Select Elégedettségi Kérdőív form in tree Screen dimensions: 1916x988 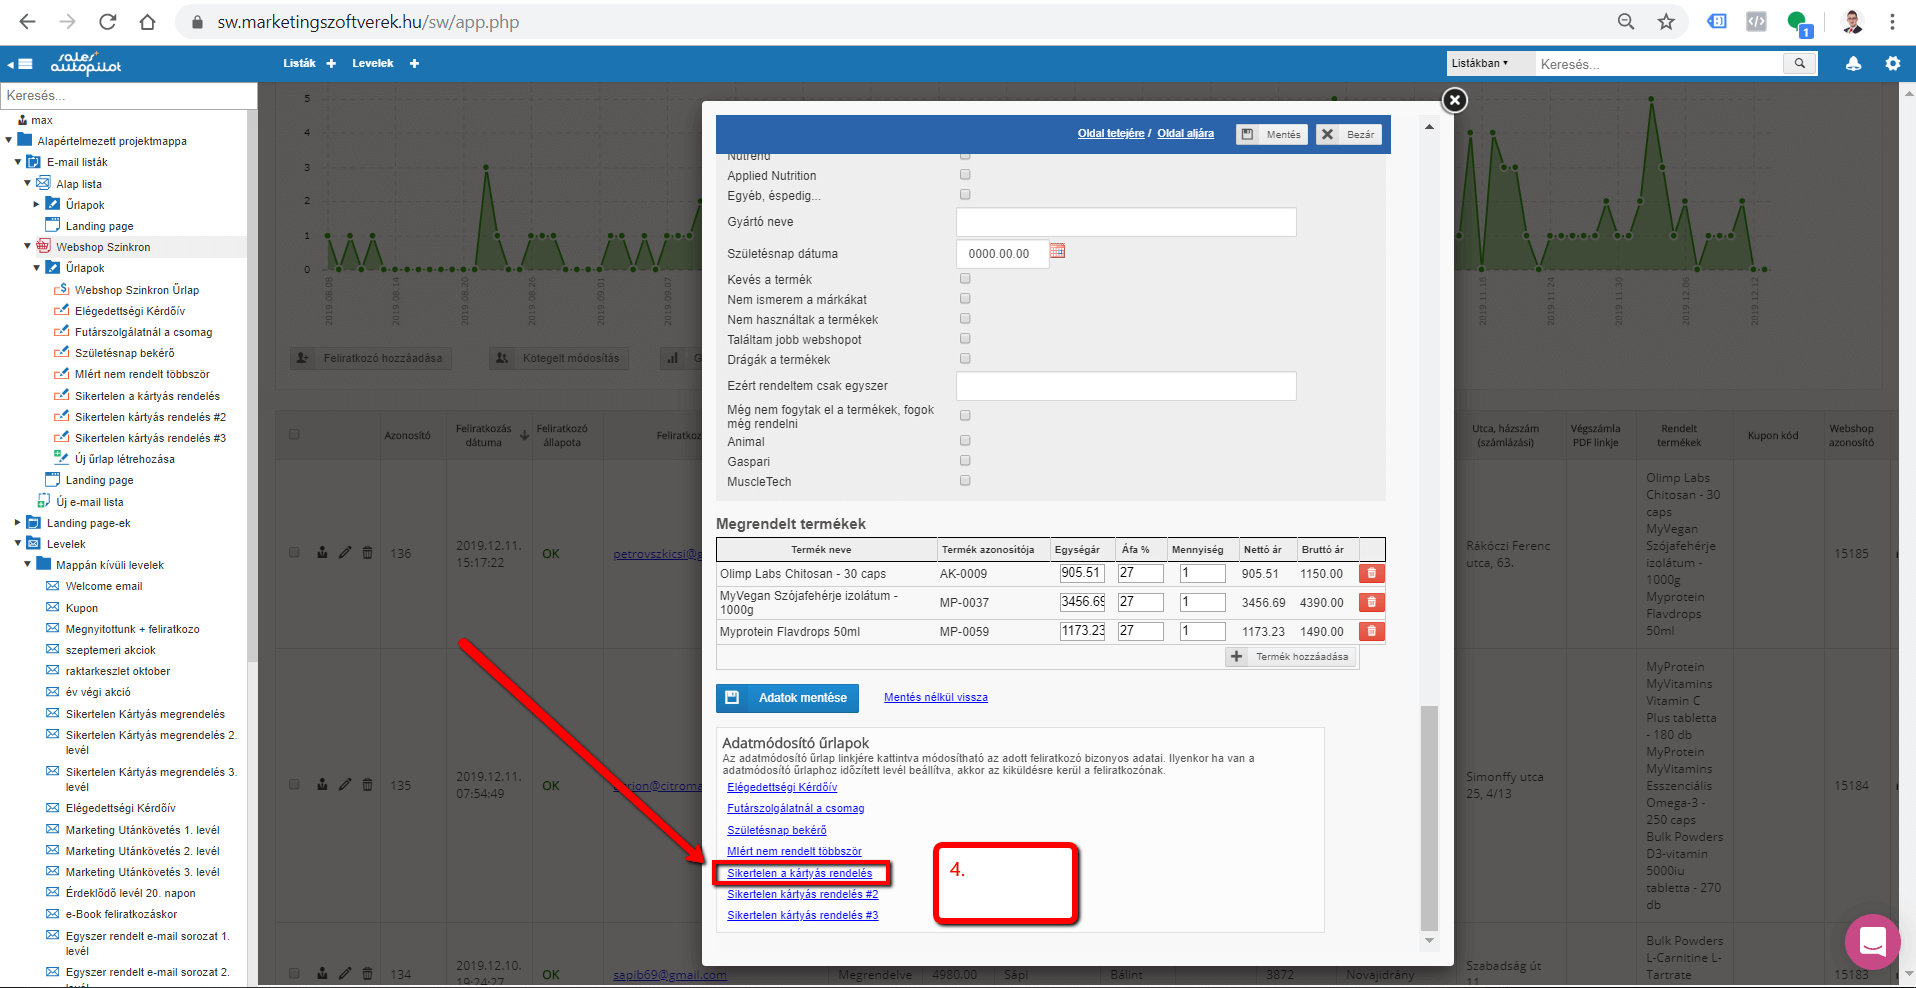[130, 311]
